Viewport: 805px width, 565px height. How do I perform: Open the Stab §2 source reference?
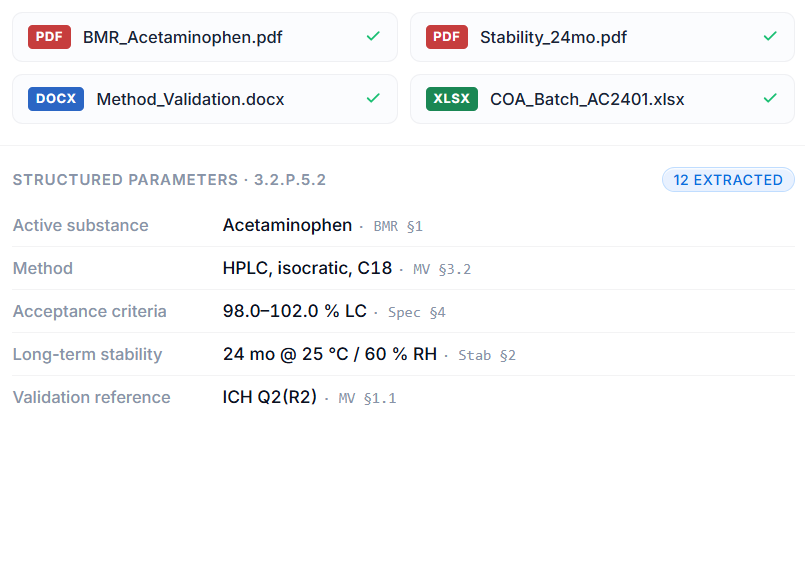(487, 356)
